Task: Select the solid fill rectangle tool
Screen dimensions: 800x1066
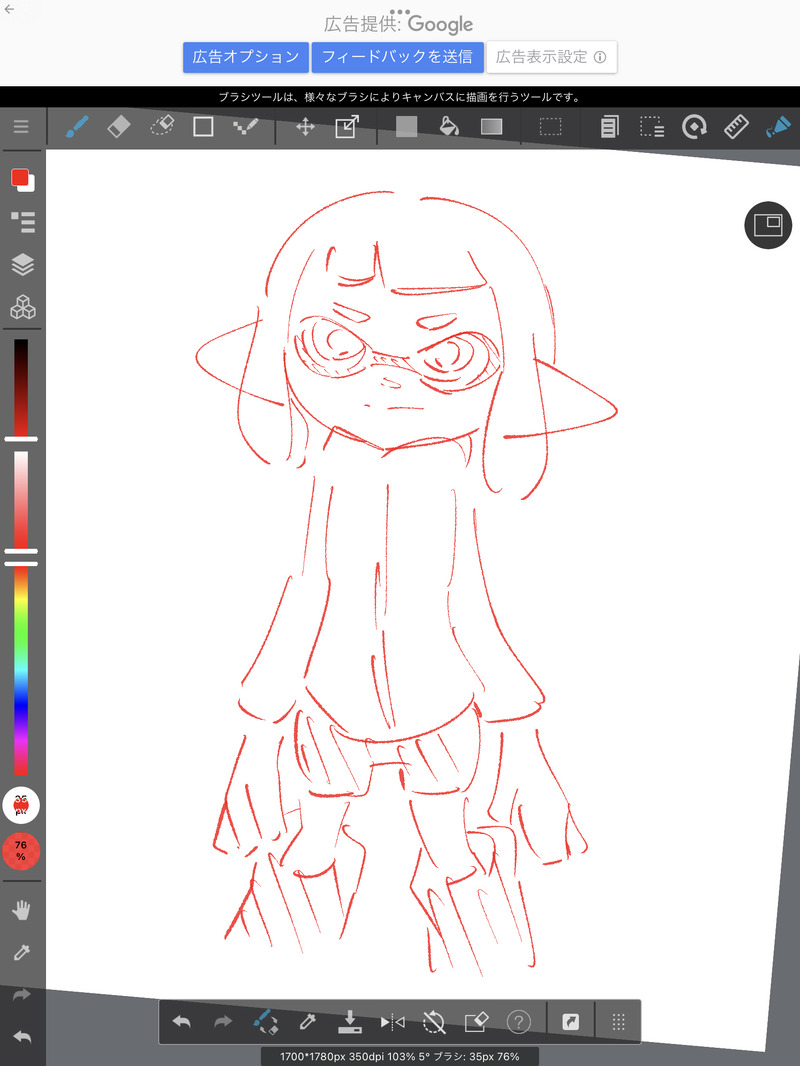Action: pos(406,126)
